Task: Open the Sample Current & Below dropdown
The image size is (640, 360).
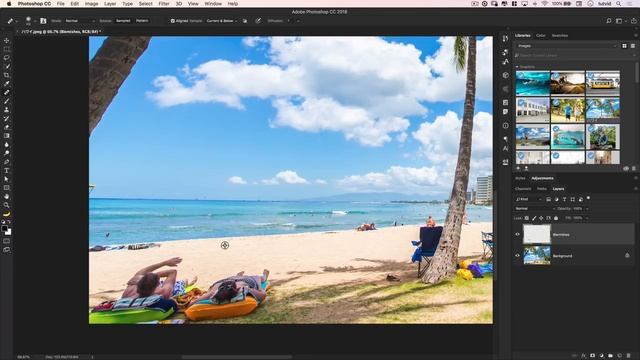Action: pyautogui.click(x=222, y=21)
